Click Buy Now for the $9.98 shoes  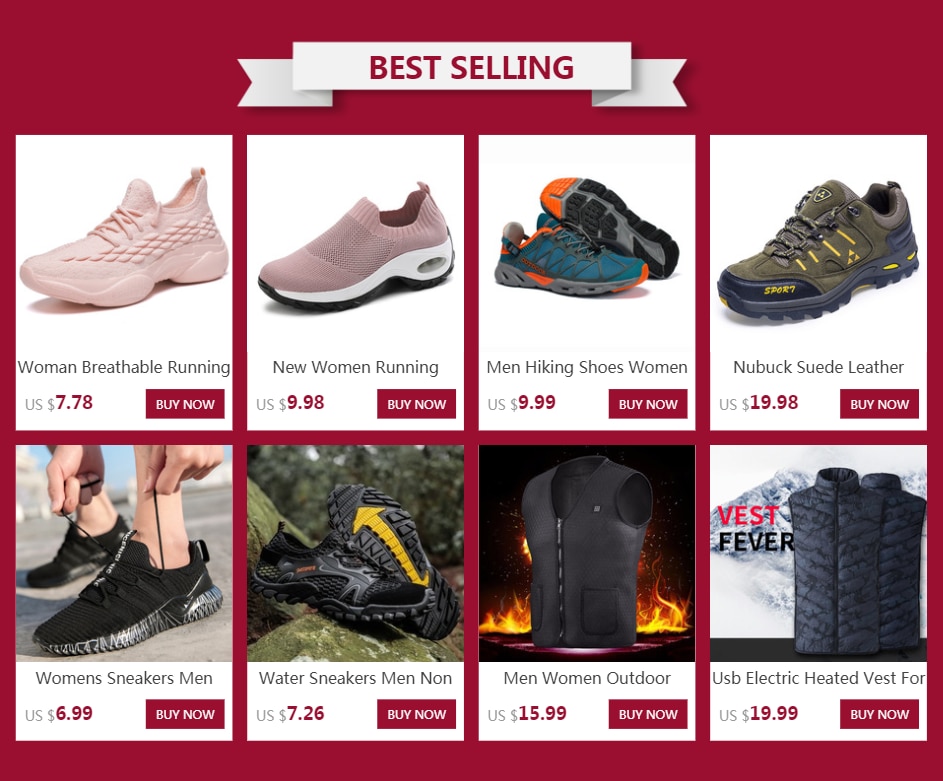417,404
